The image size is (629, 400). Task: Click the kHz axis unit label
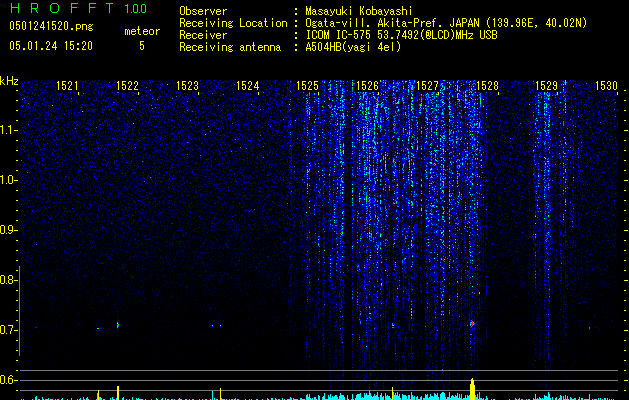(x=9, y=81)
